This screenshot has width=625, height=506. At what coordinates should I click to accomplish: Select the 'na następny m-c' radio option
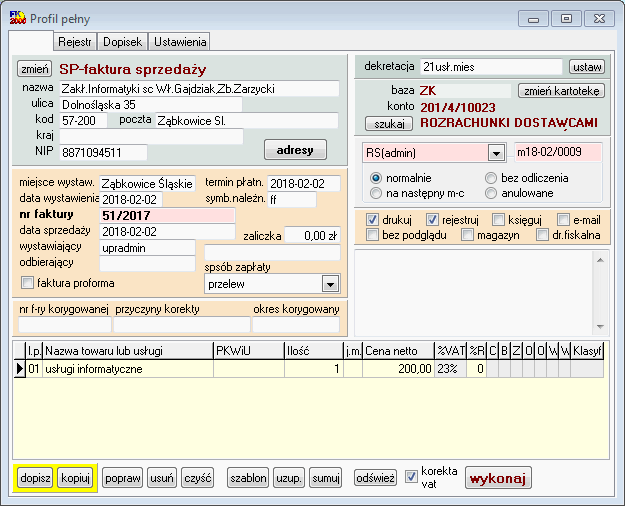[376, 193]
